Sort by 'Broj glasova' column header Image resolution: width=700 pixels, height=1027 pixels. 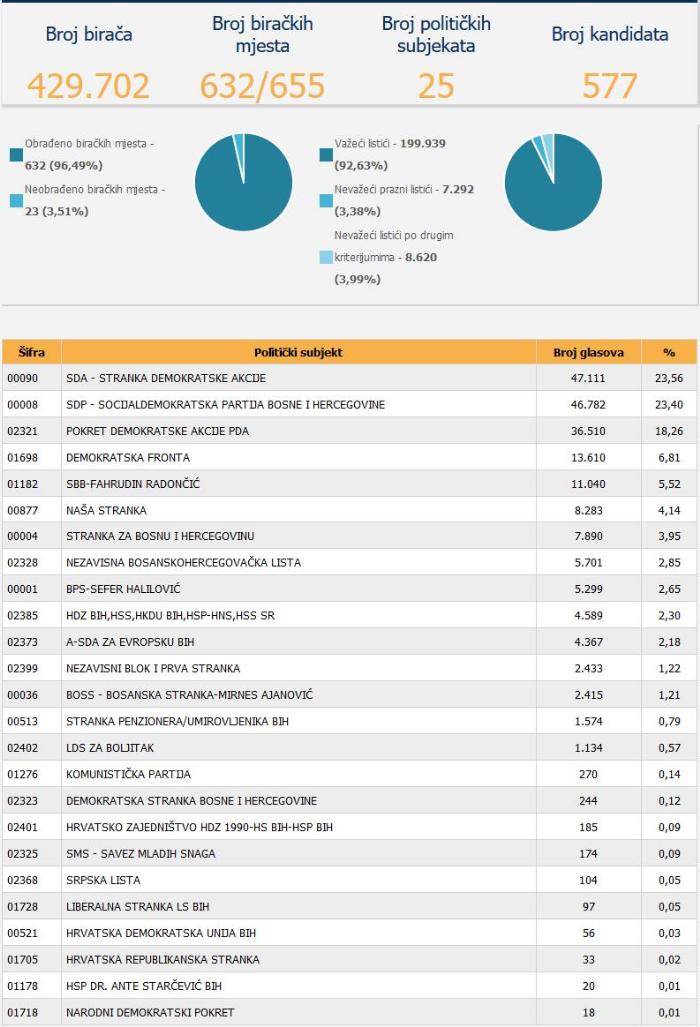pos(588,352)
